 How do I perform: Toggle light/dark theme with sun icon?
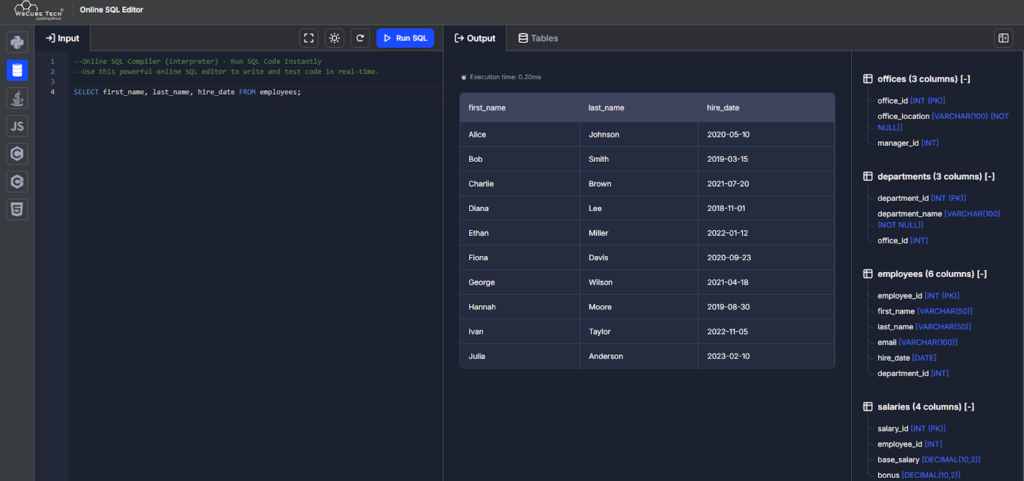tap(334, 38)
